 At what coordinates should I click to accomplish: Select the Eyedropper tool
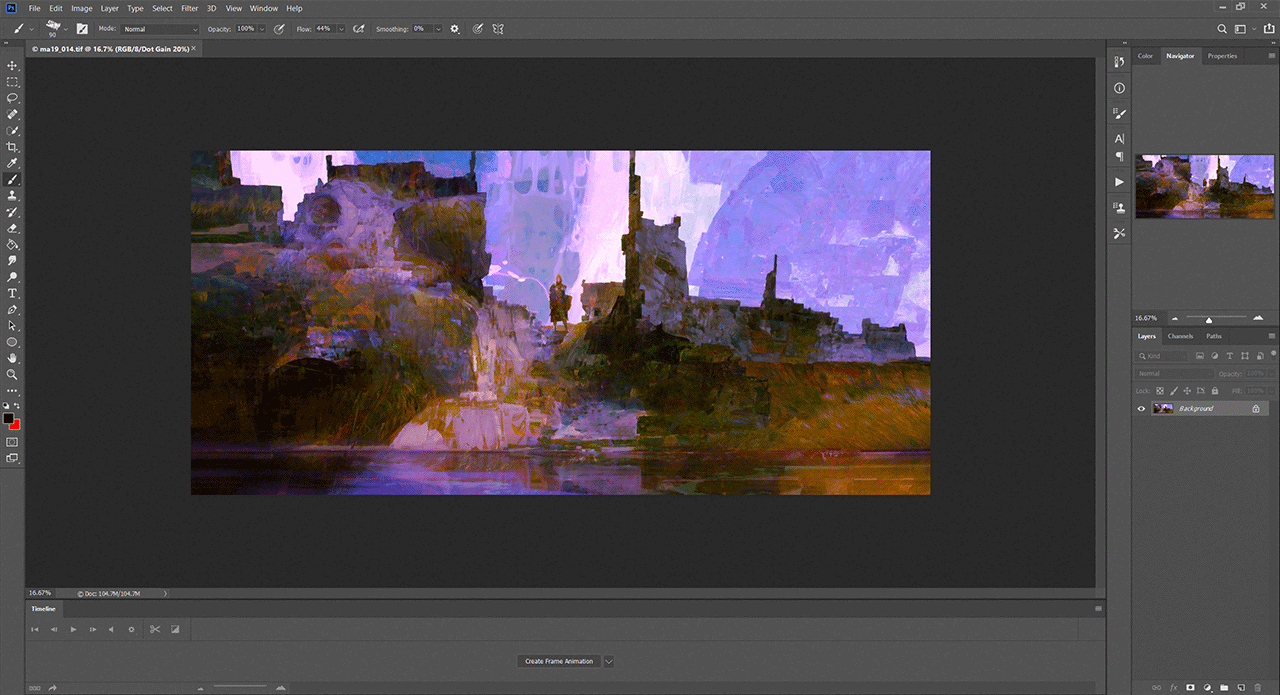(12, 163)
